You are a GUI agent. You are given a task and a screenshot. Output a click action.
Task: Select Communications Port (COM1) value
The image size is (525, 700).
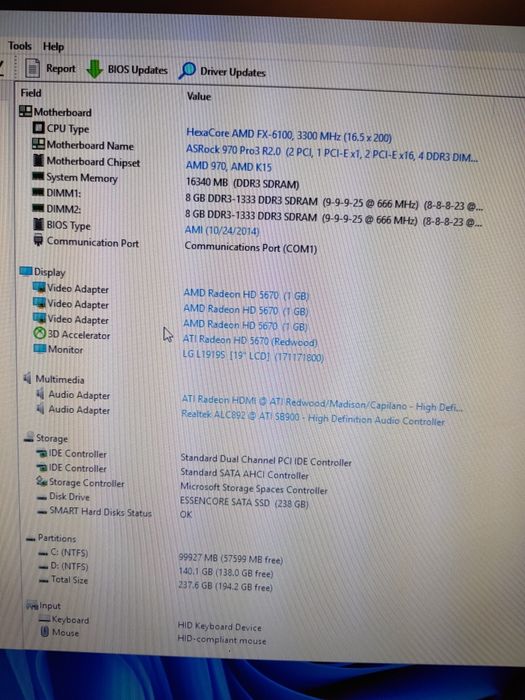(x=251, y=247)
